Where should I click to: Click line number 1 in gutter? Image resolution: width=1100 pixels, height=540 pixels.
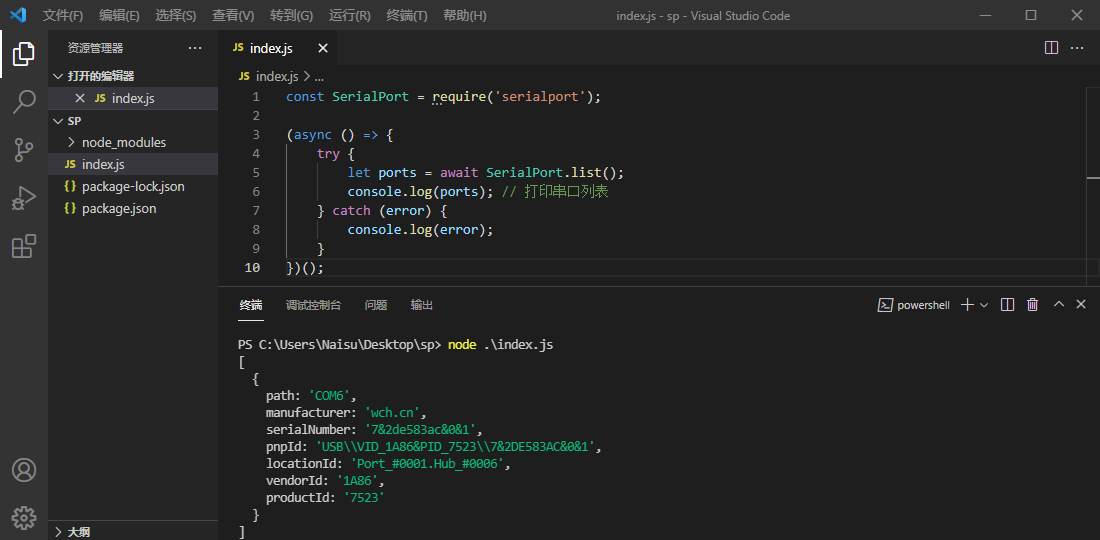pos(255,97)
